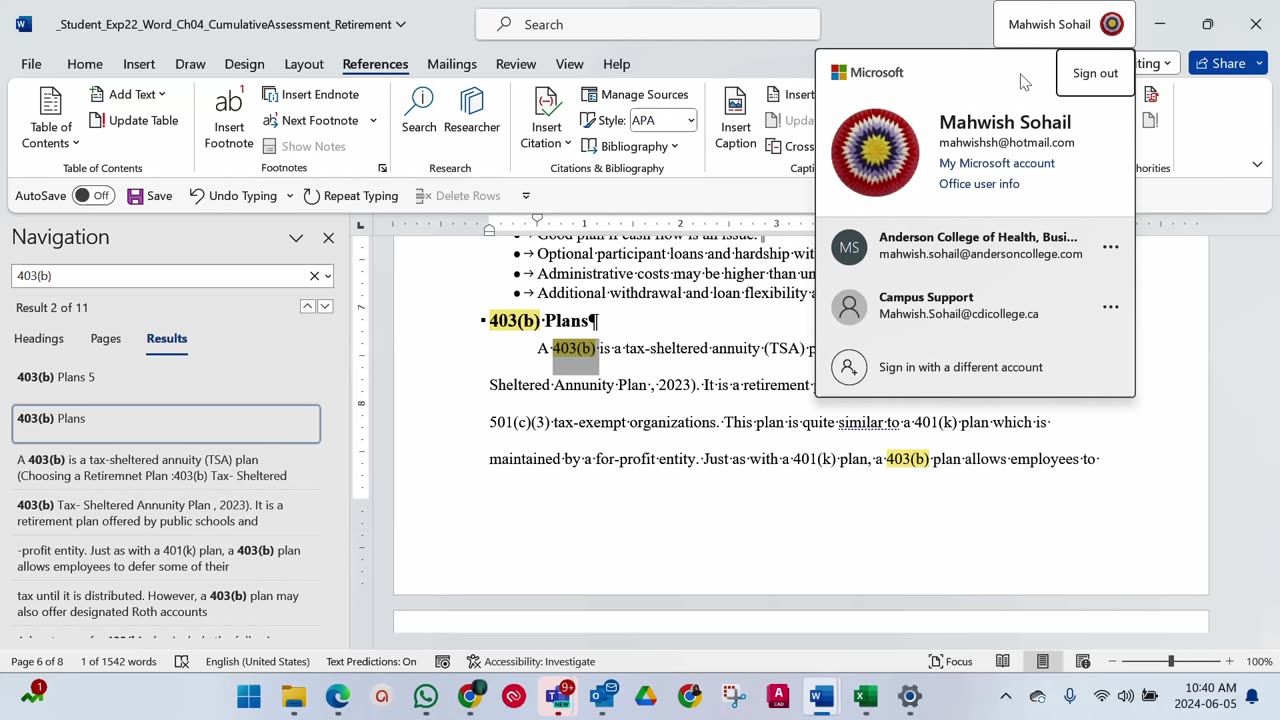Switch to the Layout ribbon tab
Viewport: 1280px width, 720px height.
click(303, 64)
